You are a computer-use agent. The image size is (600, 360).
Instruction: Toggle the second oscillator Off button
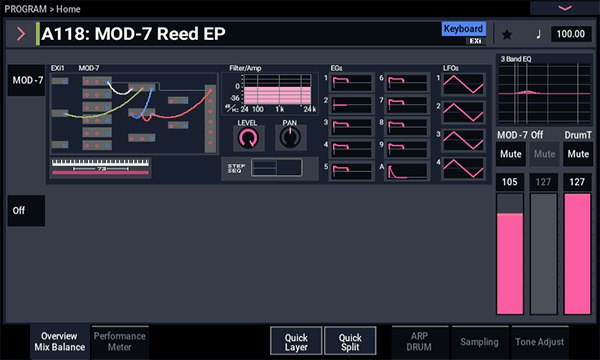(26, 211)
